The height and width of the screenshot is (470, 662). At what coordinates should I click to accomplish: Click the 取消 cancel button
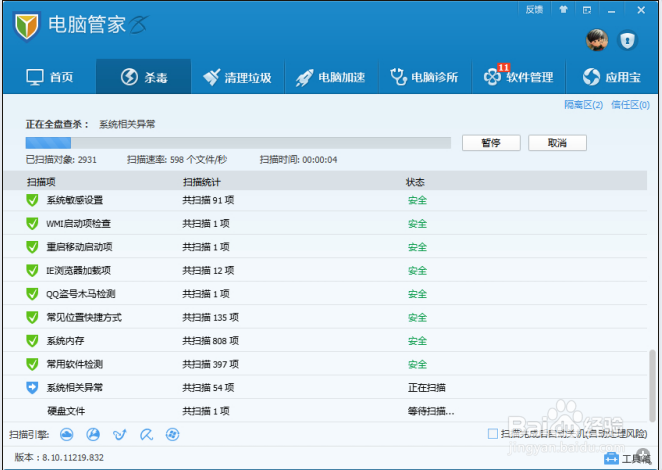557,143
